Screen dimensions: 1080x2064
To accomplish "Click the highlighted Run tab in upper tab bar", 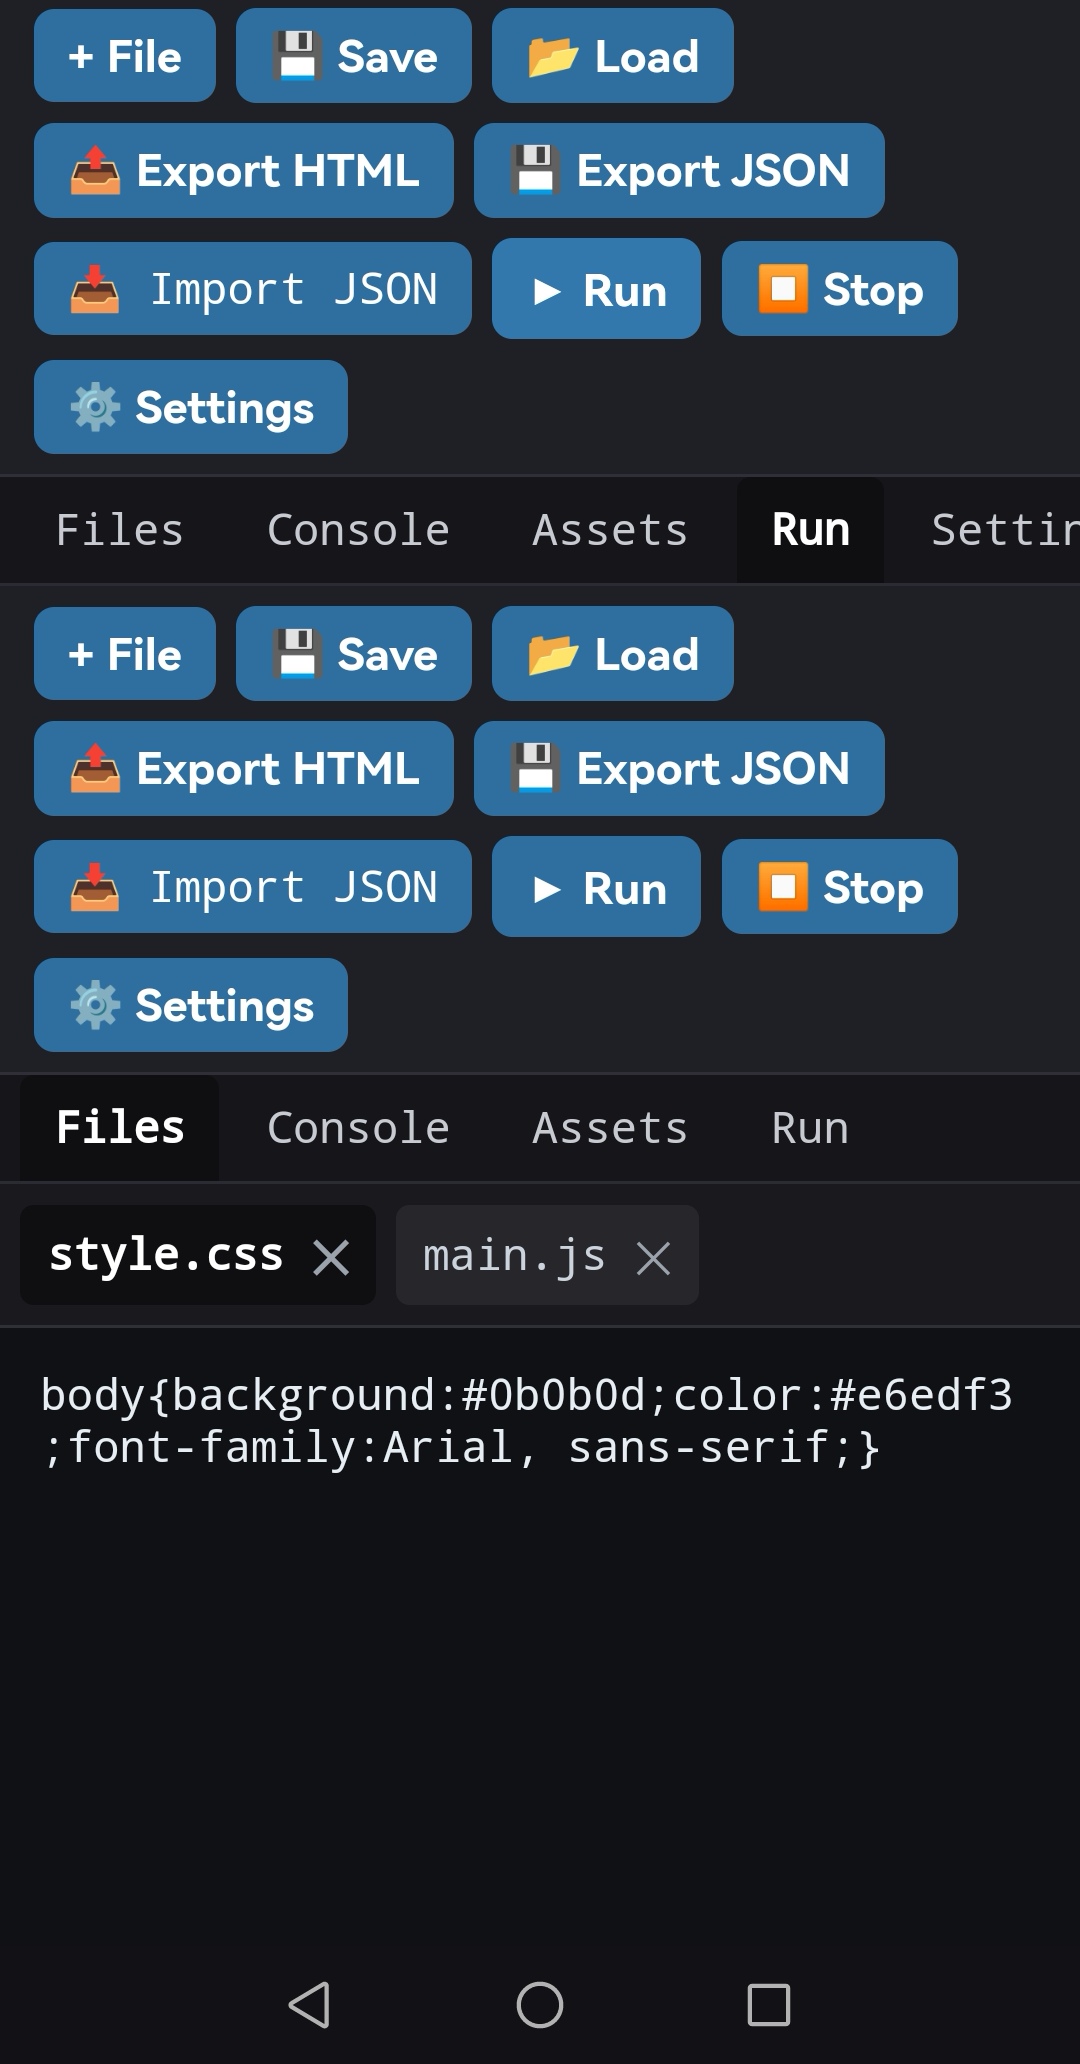I will pyautogui.click(x=810, y=530).
